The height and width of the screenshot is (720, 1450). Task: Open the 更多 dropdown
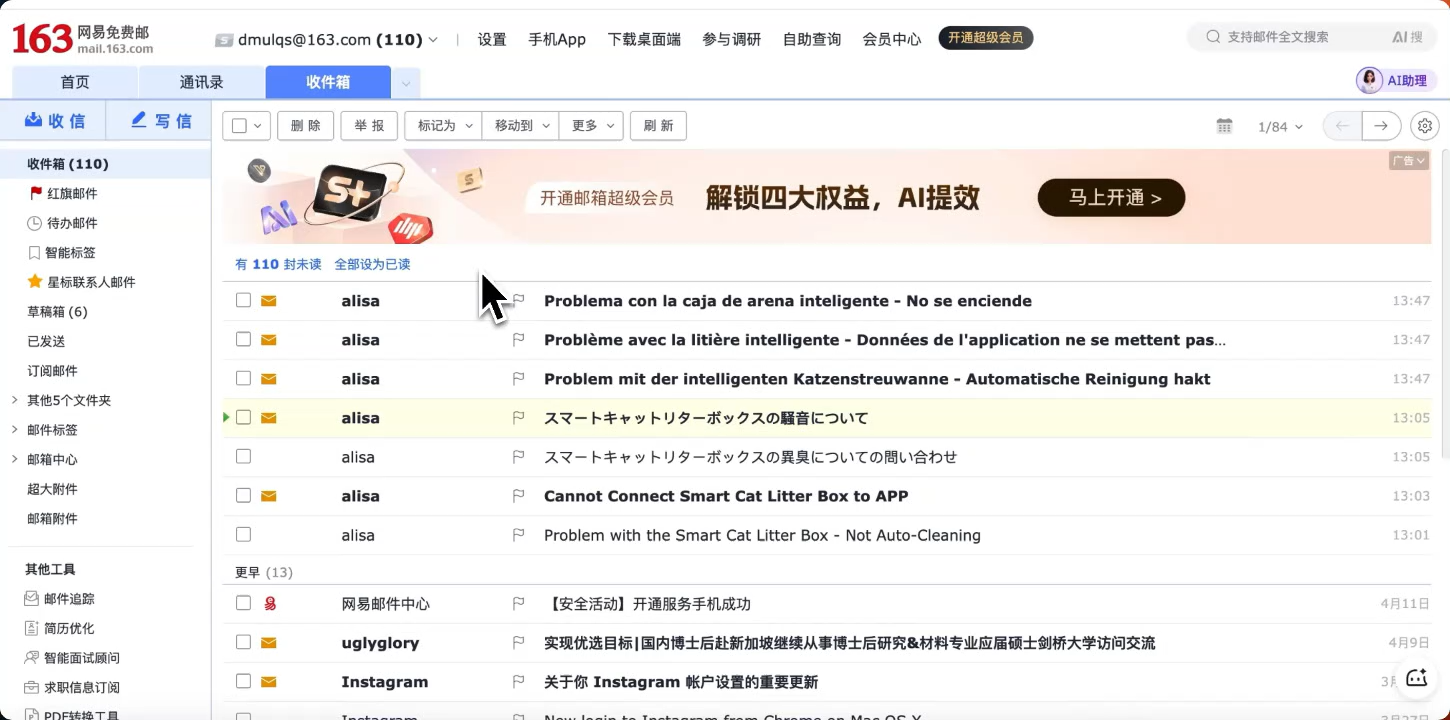pos(591,126)
